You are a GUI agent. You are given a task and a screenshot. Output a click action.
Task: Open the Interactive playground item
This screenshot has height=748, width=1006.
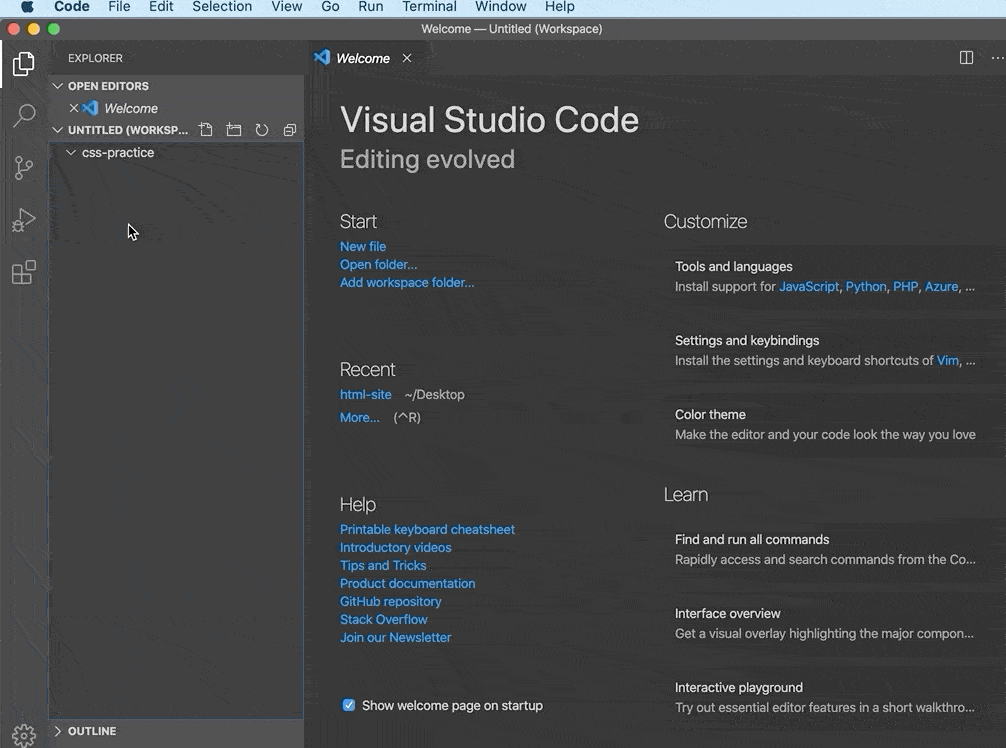[x=825, y=697]
